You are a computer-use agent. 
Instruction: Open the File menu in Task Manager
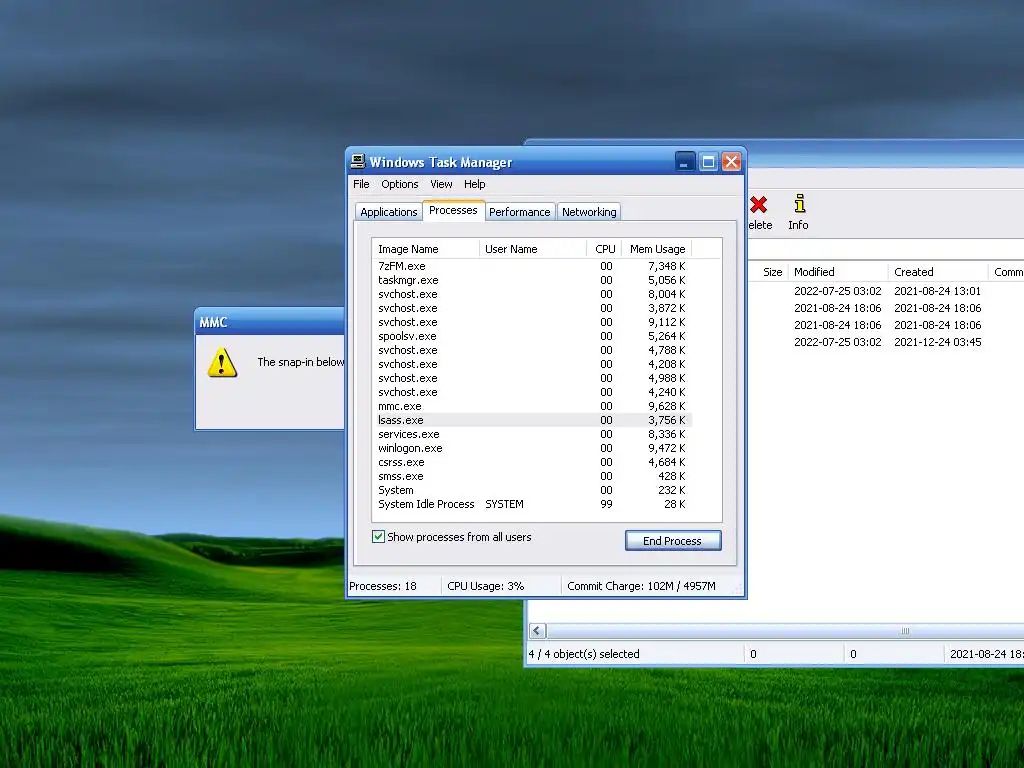(x=361, y=184)
